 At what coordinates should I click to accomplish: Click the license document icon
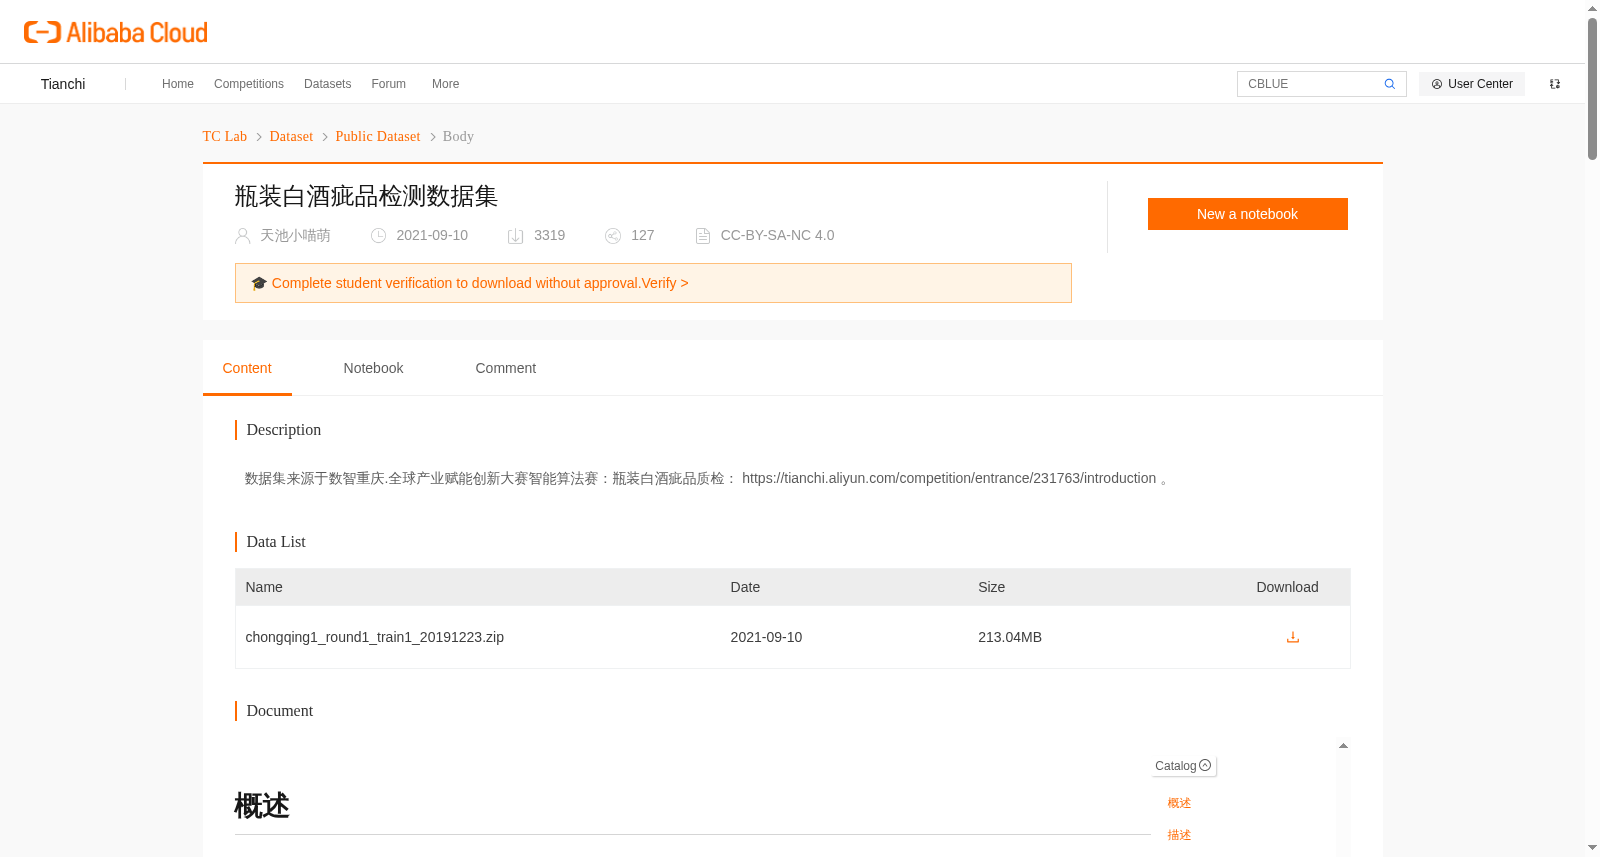[703, 236]
